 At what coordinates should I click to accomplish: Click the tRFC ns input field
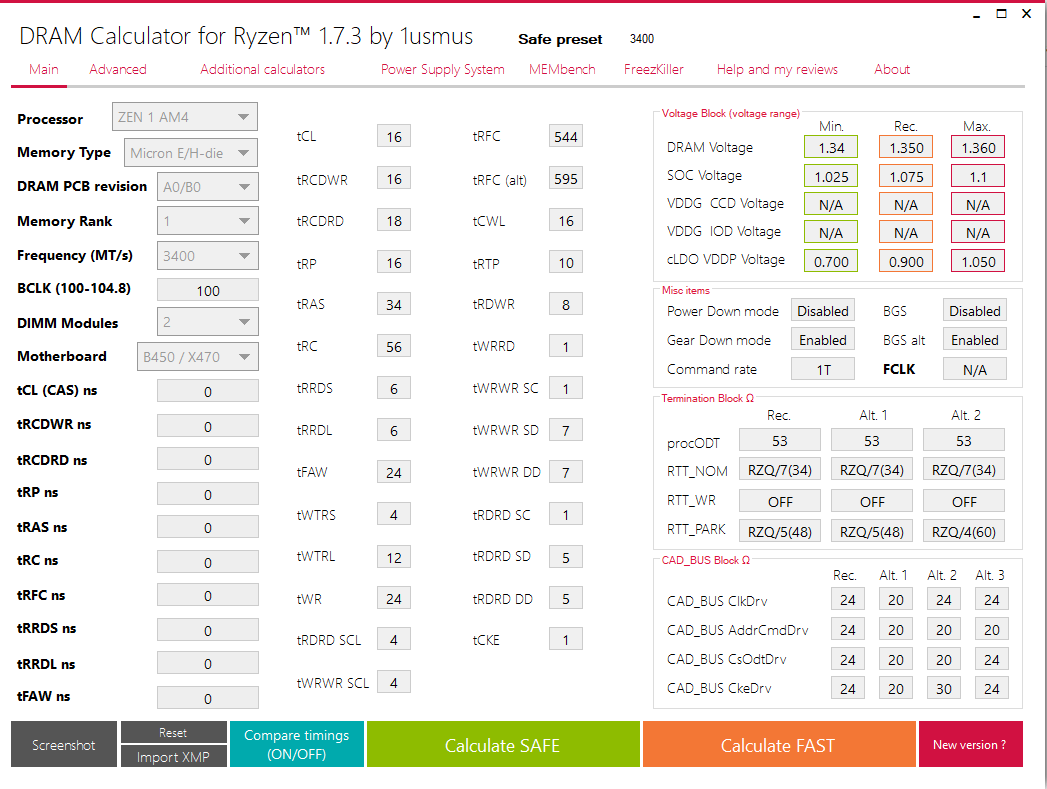[208, 595]
